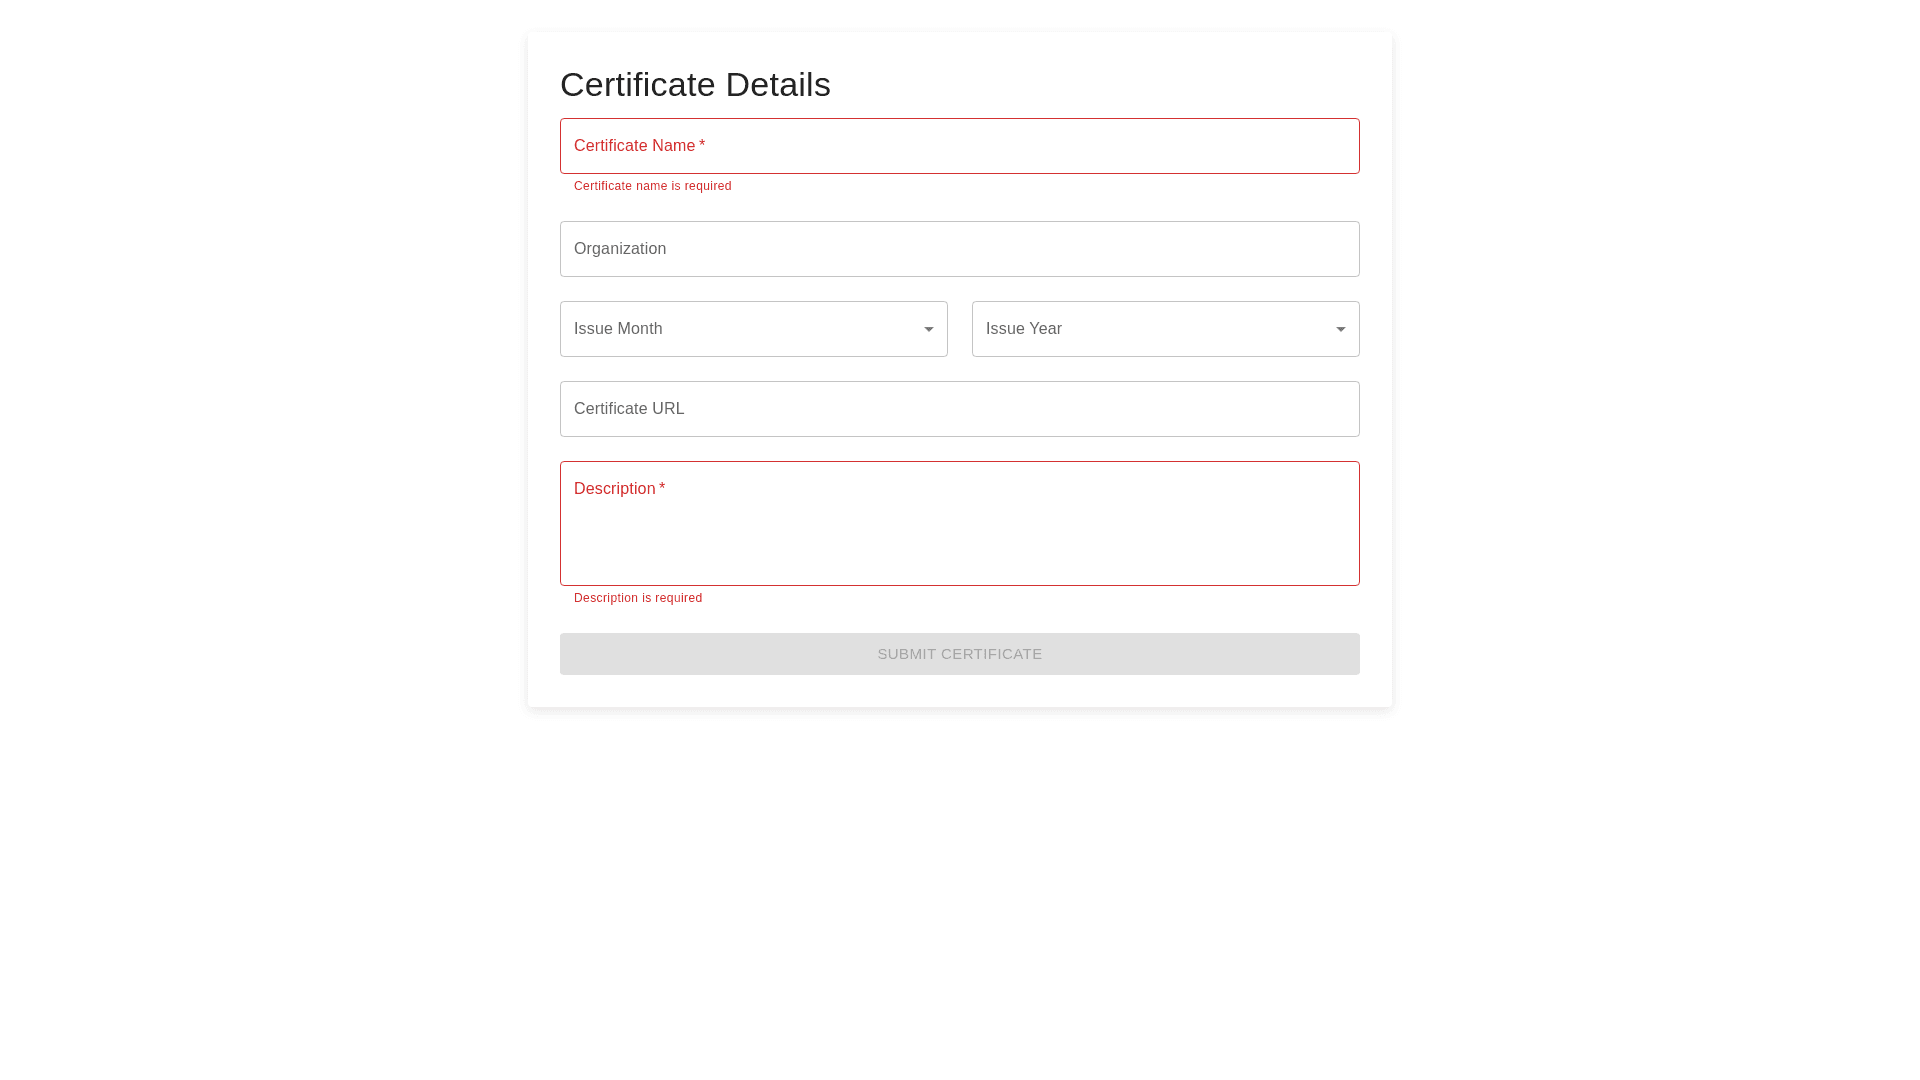Click inside the Description text area
The image size is (1920, 1080).
(960, 535)
